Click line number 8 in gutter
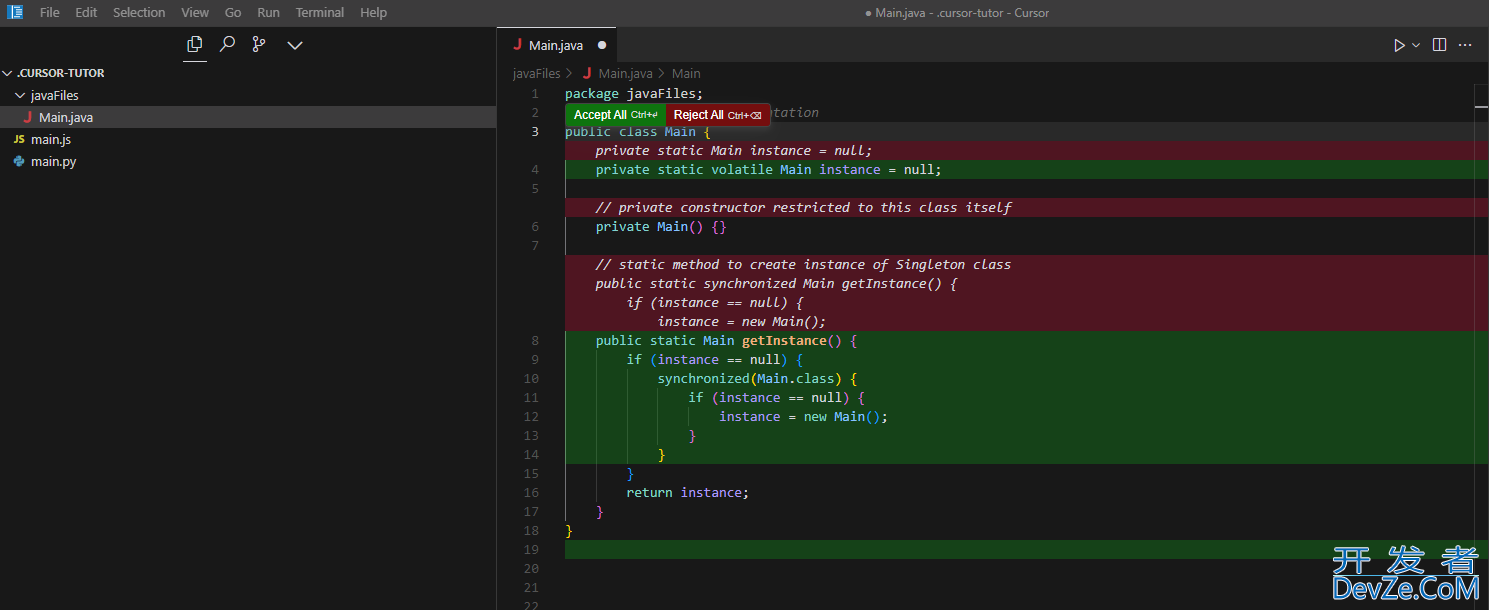The width and height of the screenshot is (1489, 610). click(535, 340)
